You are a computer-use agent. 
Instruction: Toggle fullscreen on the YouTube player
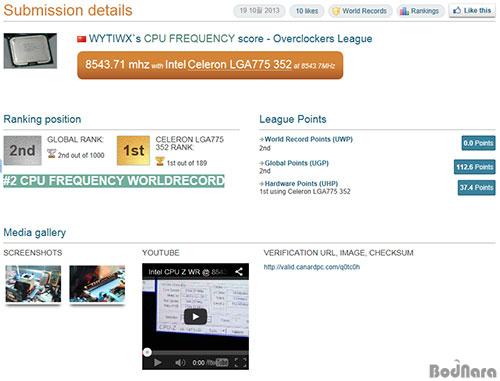click(241, 362)
